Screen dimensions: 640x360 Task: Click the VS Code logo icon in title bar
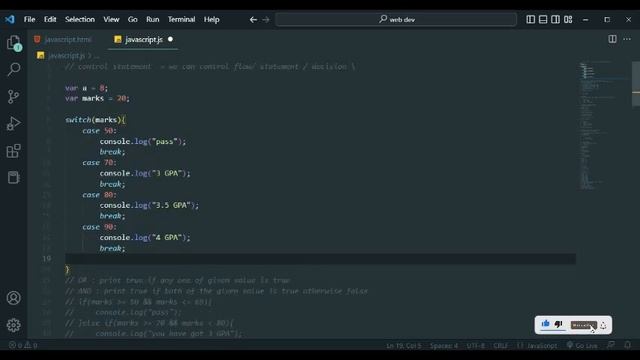[x=10, y=19]
